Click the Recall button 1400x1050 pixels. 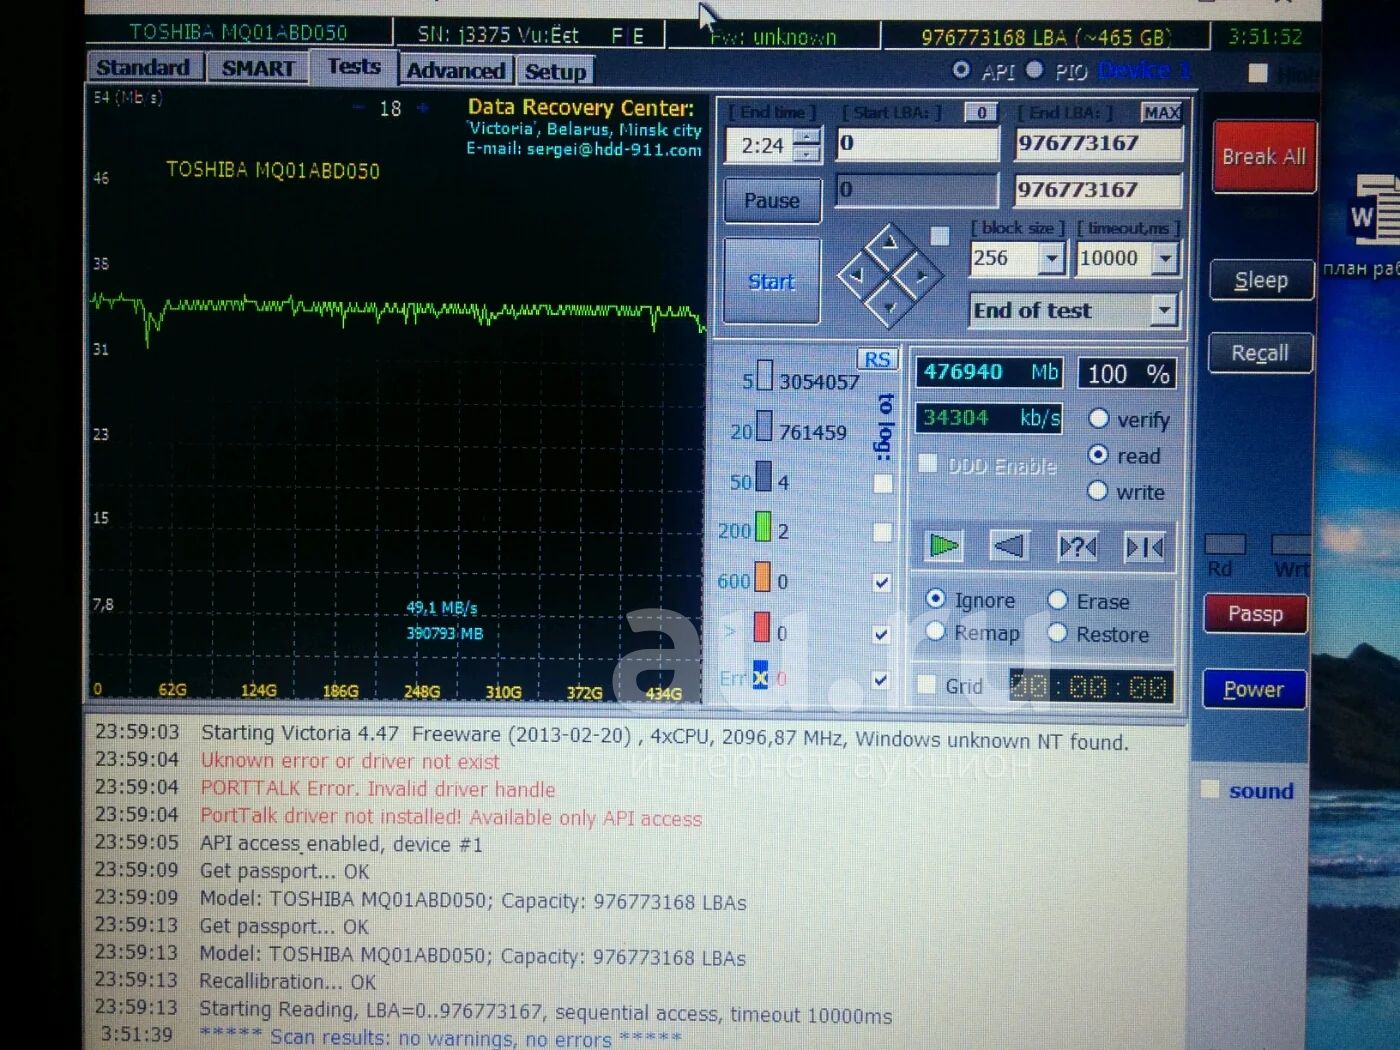1260,353
